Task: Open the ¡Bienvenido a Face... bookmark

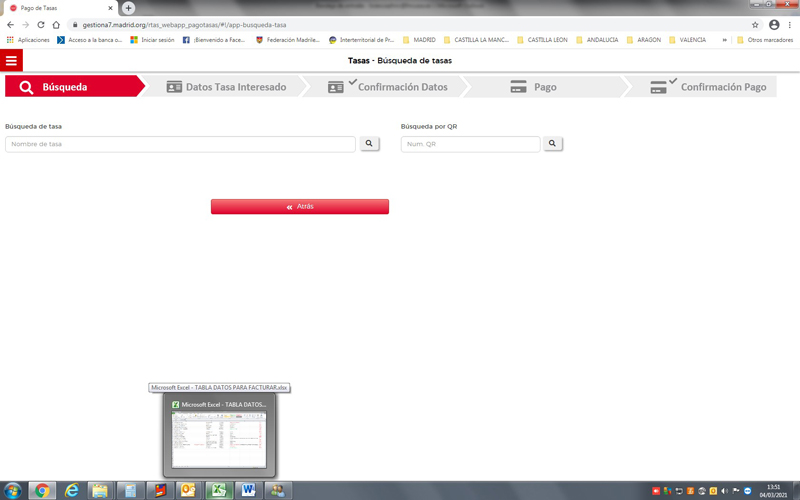Action: [x=214, y=40]
